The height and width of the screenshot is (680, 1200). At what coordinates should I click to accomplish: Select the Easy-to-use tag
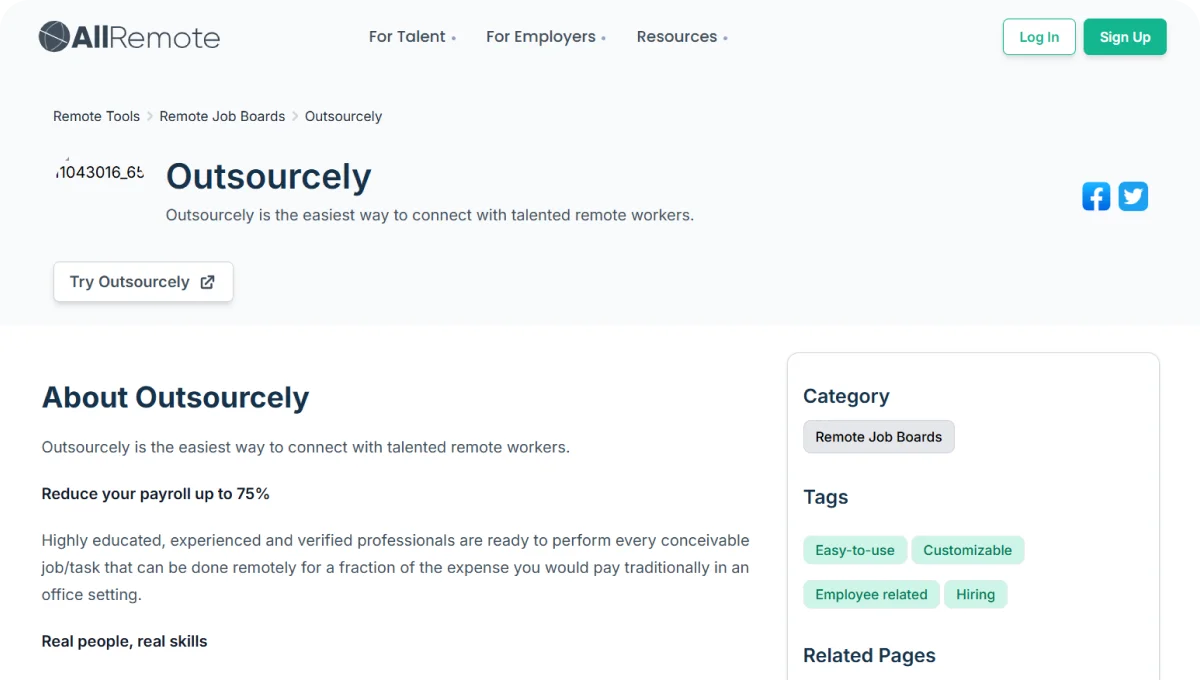pos(855,550)
